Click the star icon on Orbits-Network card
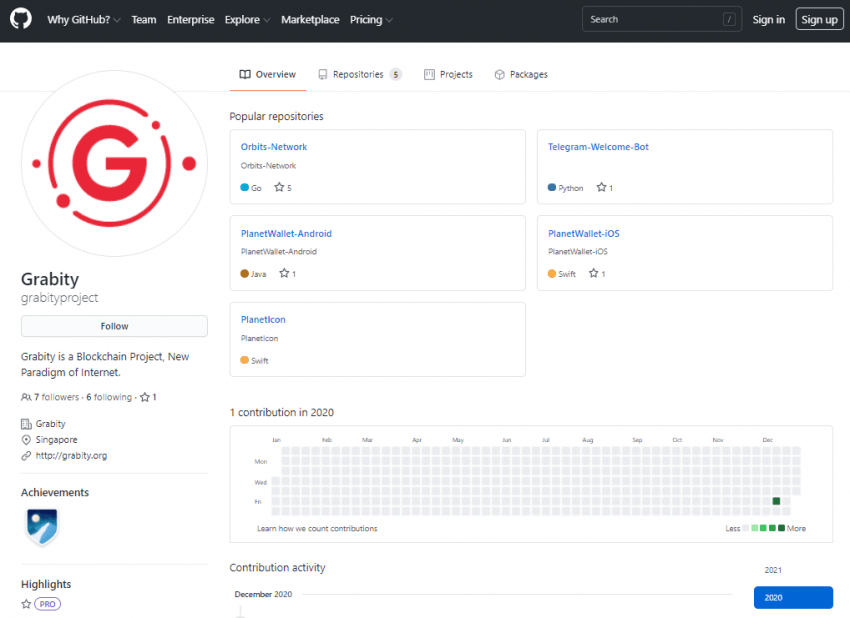Viewport: 850px width, 618px height. coord(279,188)
